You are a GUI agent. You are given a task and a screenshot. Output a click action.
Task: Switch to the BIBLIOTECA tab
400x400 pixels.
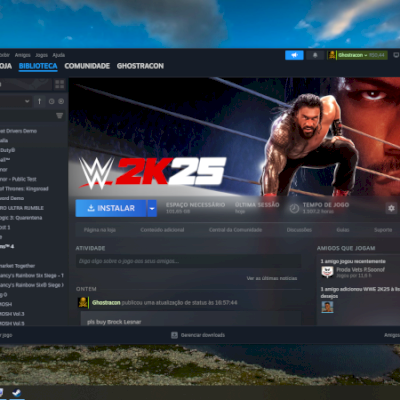coord(38,66)
